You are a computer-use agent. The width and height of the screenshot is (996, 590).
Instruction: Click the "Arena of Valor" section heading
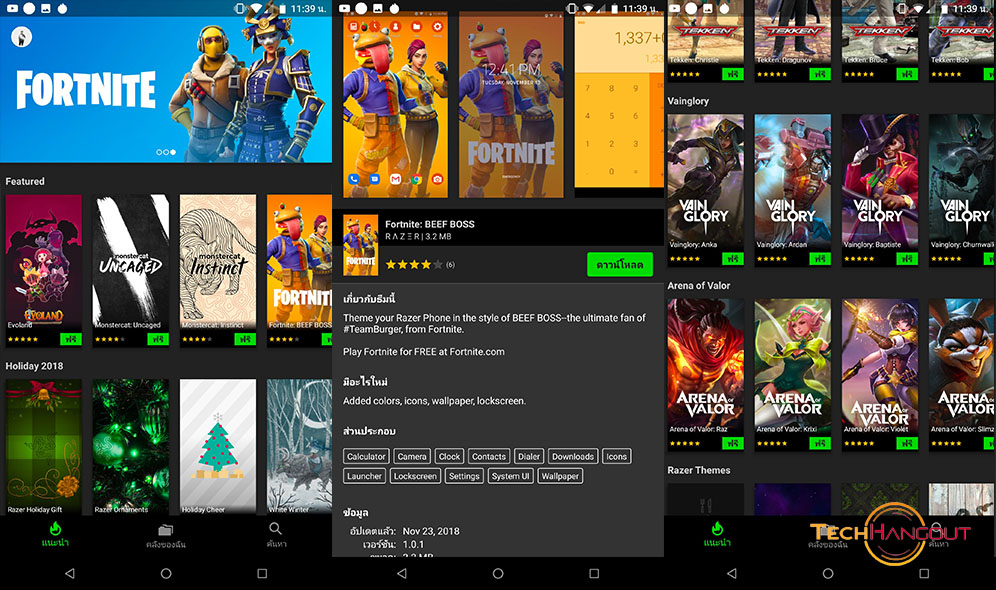click(699, 286)
